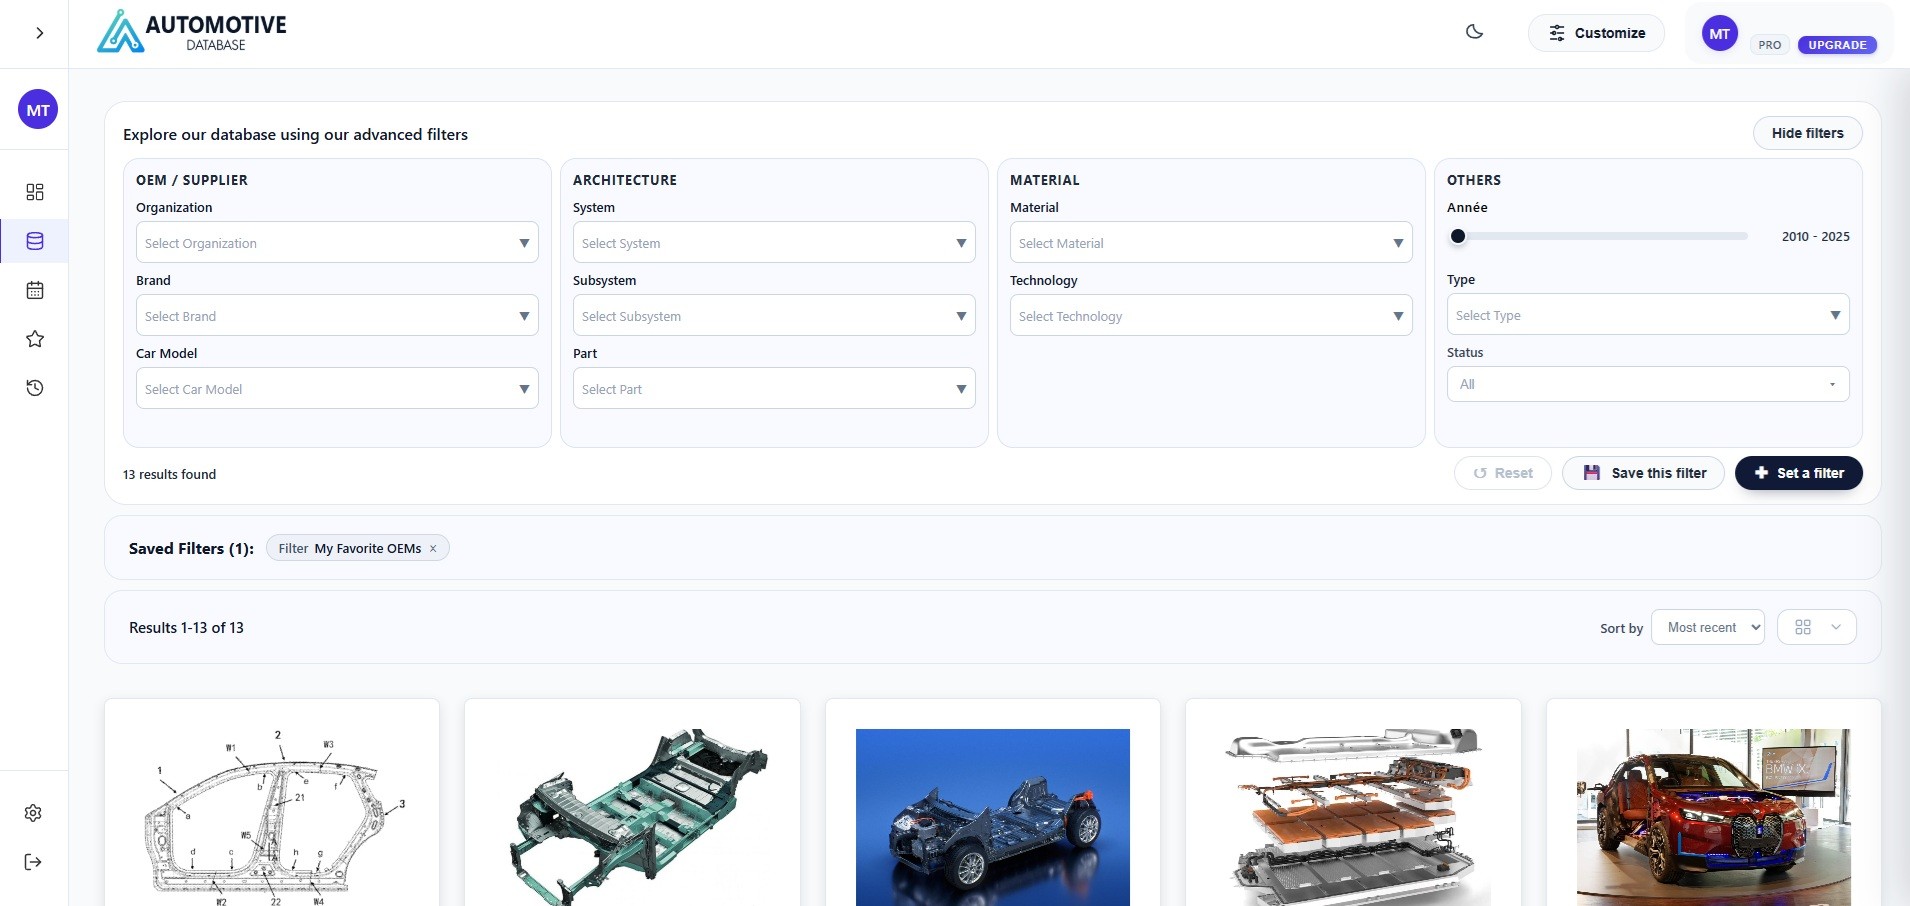Open the Select Organization dropdown
The image size is (1910, 906).
337,242
